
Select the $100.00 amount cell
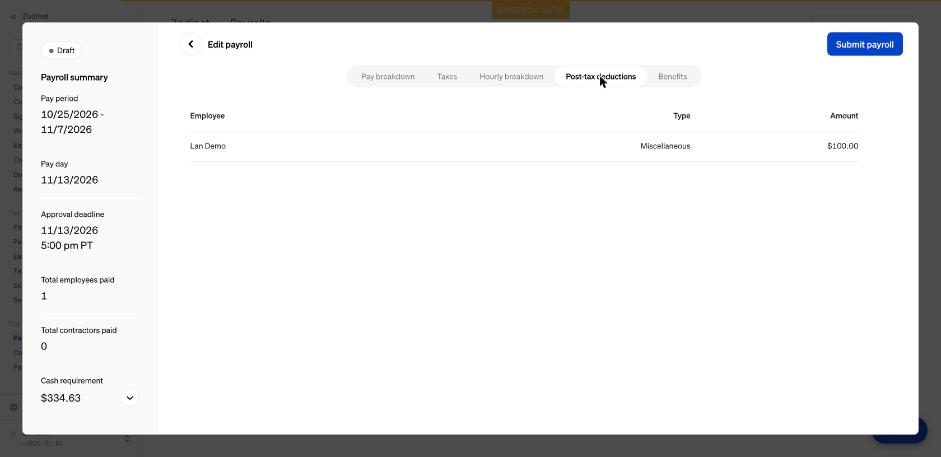point(843,146)
